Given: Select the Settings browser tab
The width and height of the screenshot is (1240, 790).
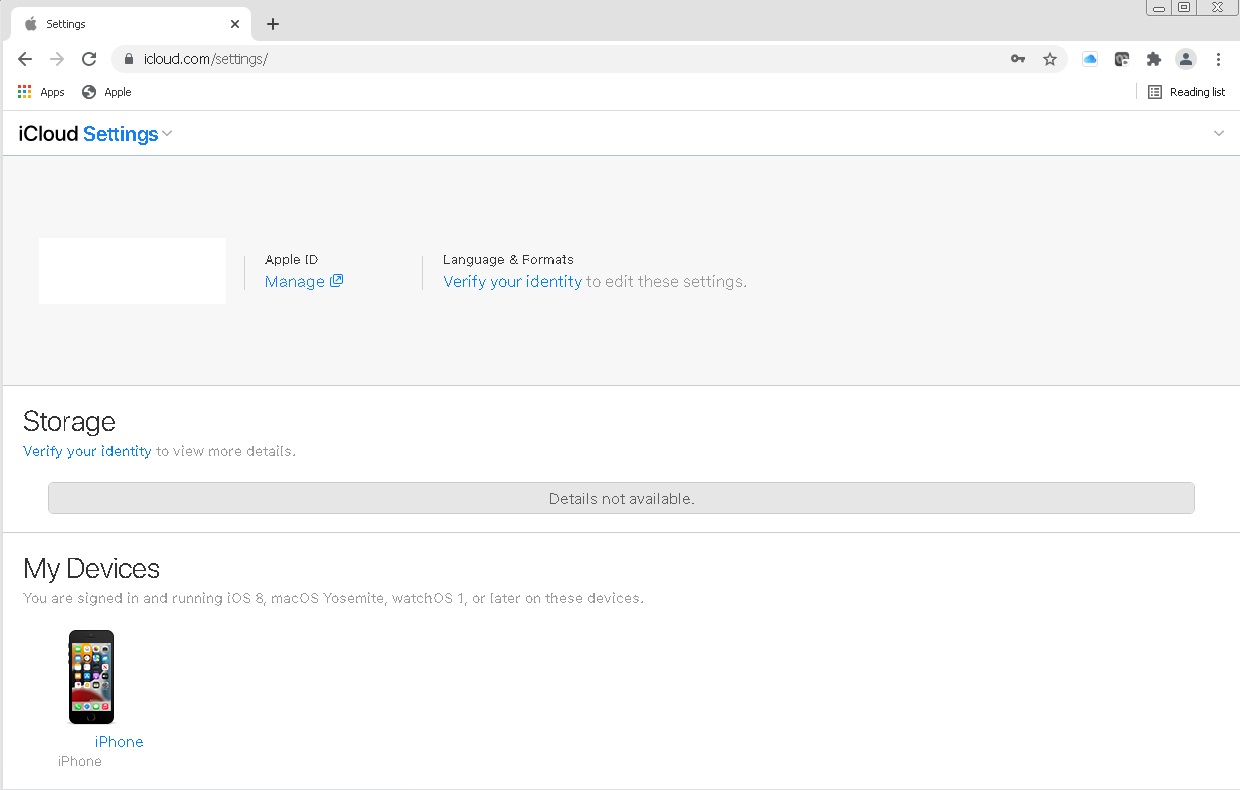Looking at the screenshot, I should (130, 24).
